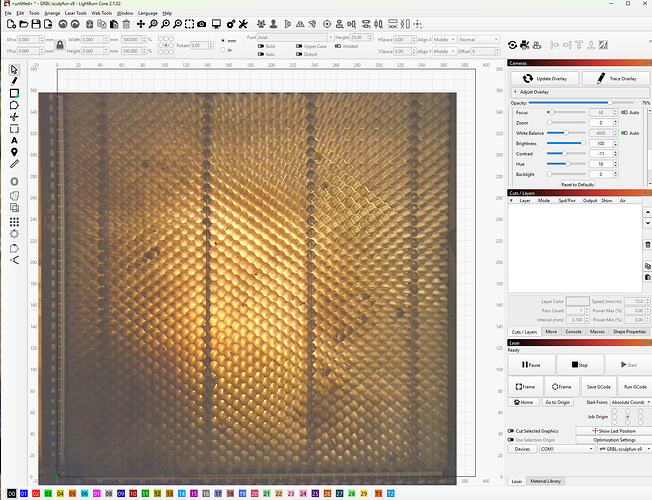Enable Cut Selected Graphics switch
This screenshot has height=500, width=652.
click(x=511, y=431)
